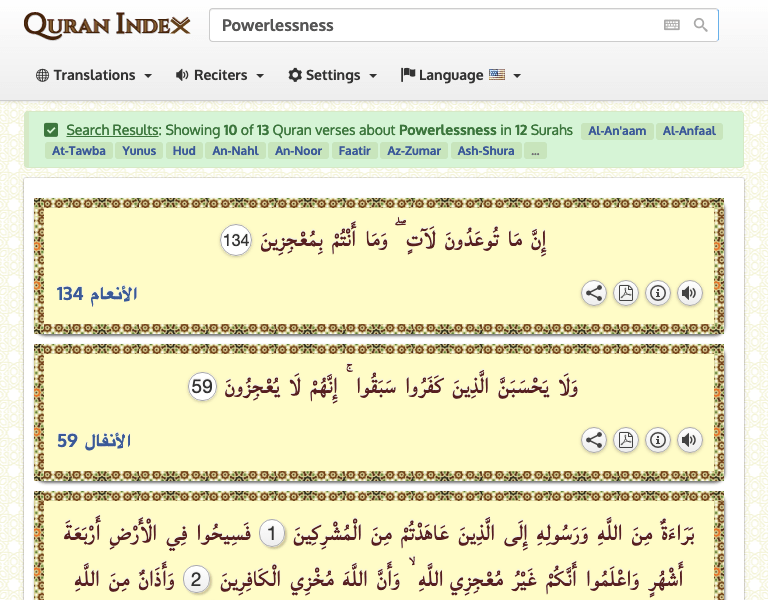Click the Search Results link
This screenshot has width=768, height=600.
[x=112, y=130]
